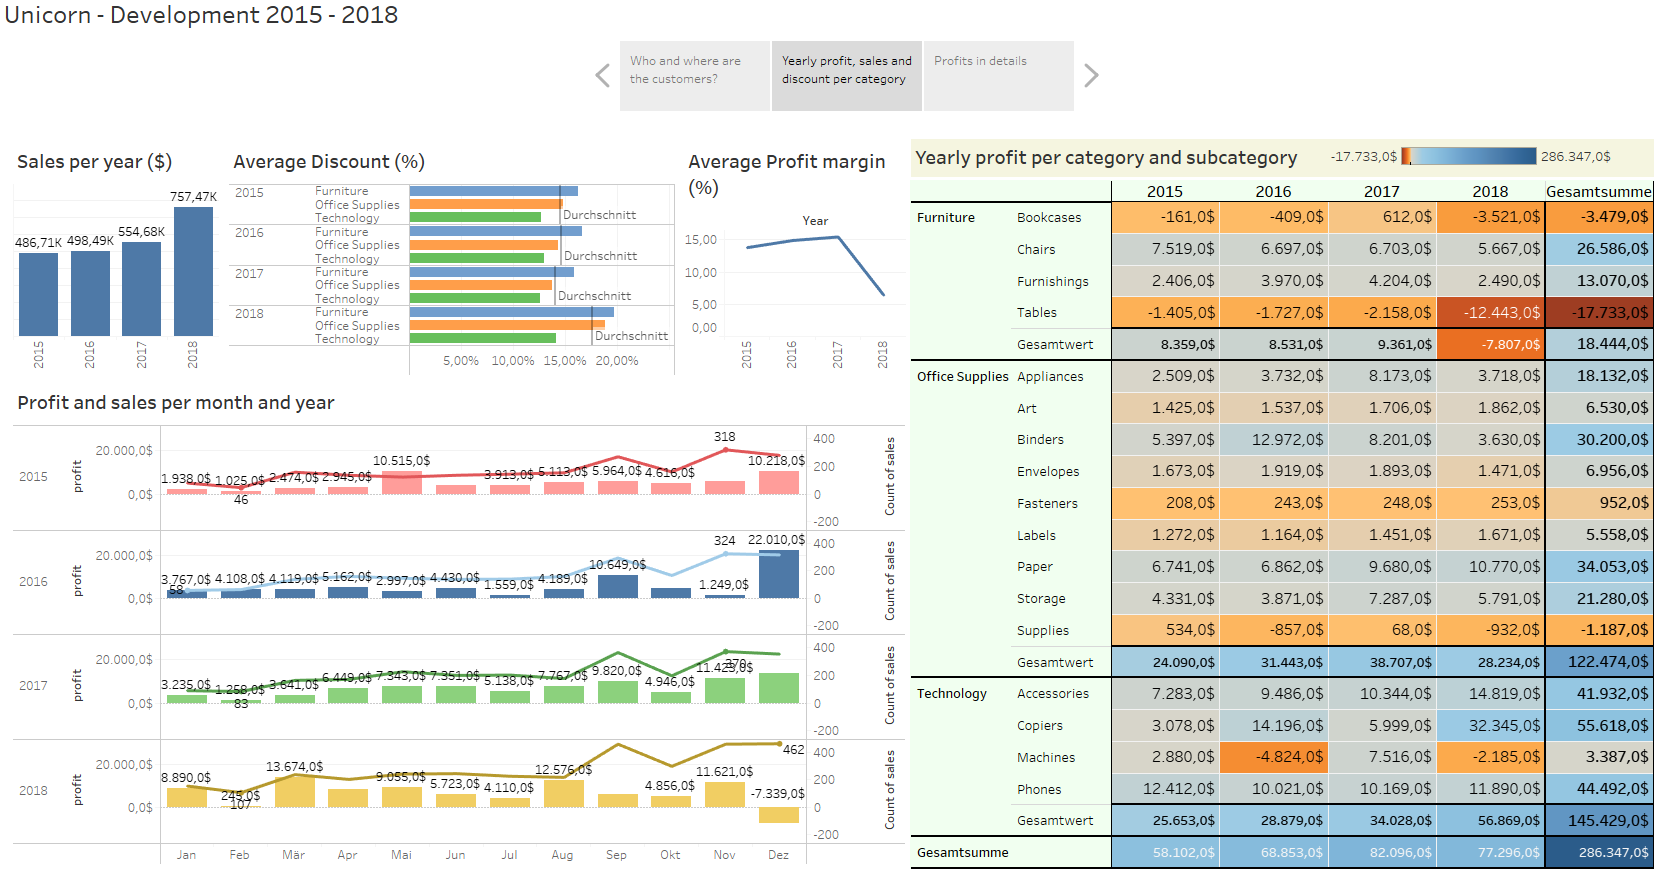
Task: Click the previous story point arrow
Action: pyautogui.click(x=602, y=76)
